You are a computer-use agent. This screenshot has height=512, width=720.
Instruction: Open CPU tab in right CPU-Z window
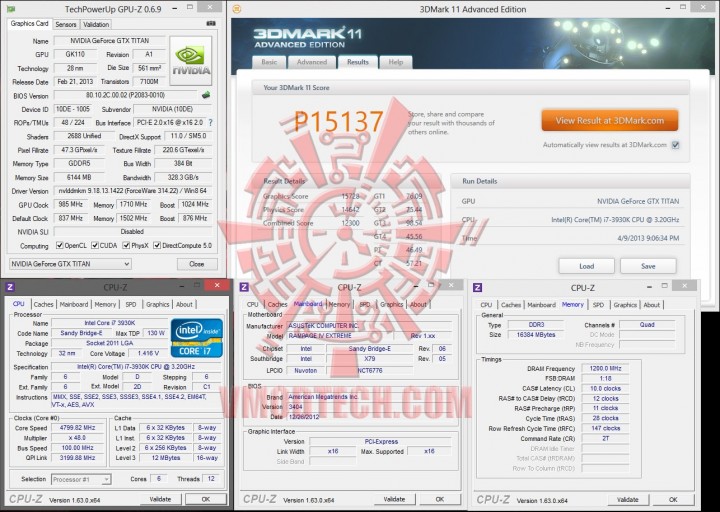[x=486, y=305]
